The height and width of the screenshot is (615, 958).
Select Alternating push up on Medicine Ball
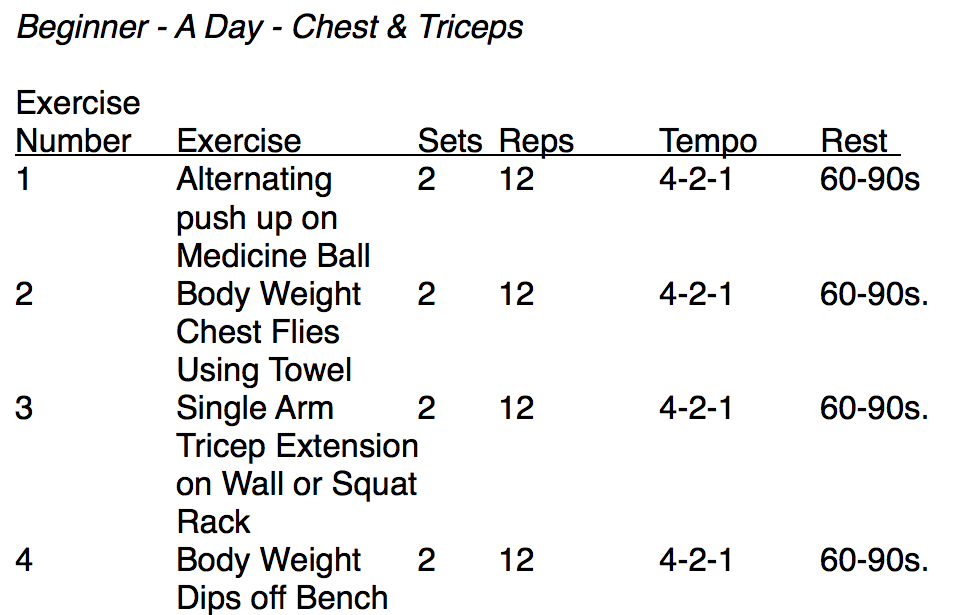[273, 217]
